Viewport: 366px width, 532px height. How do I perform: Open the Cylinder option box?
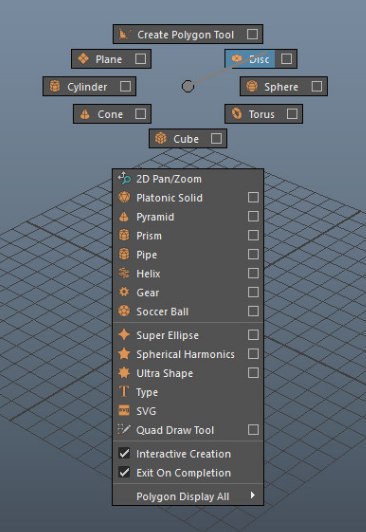coord(126,86)
